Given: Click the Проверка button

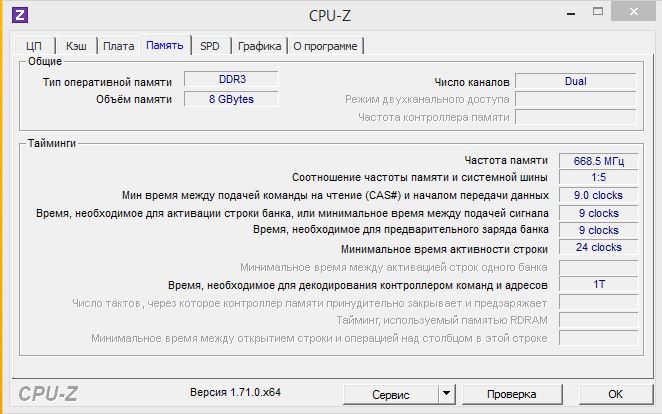Looking at the screenshot, I should pyautogui.click(x=512, y=394).
